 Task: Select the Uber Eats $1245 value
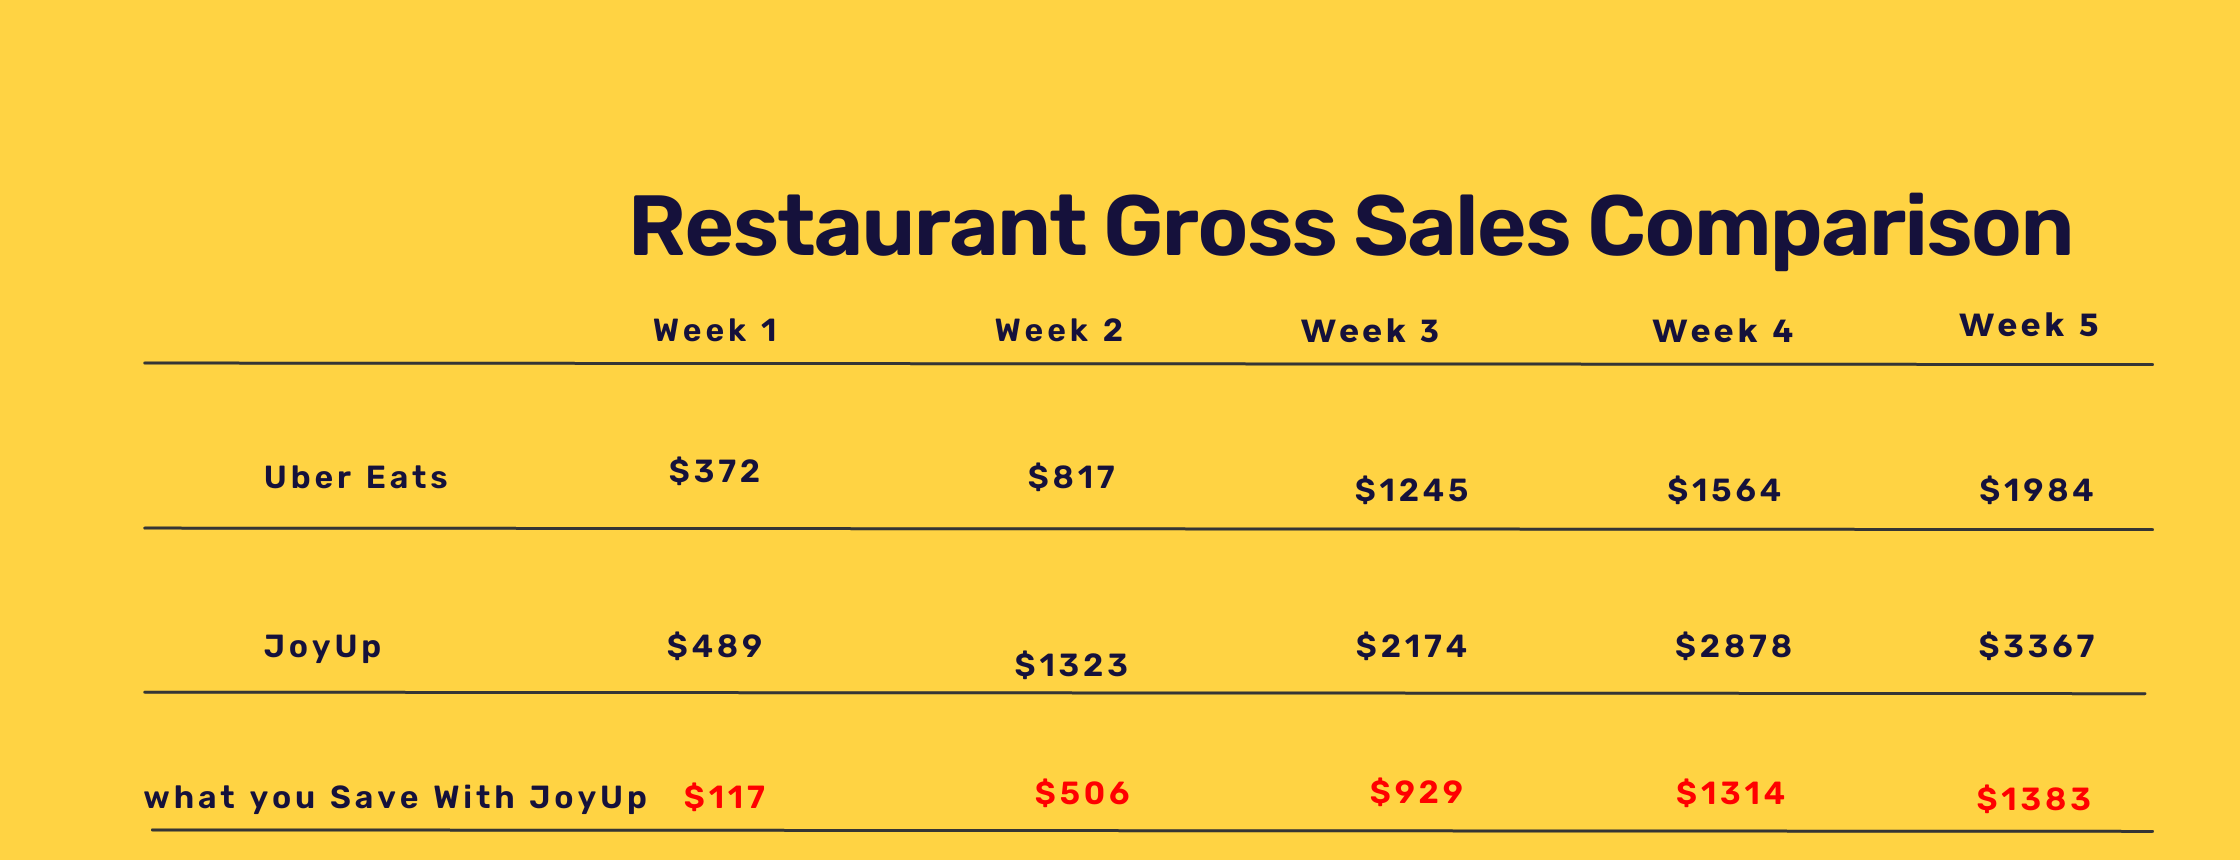pos(1412,490)
